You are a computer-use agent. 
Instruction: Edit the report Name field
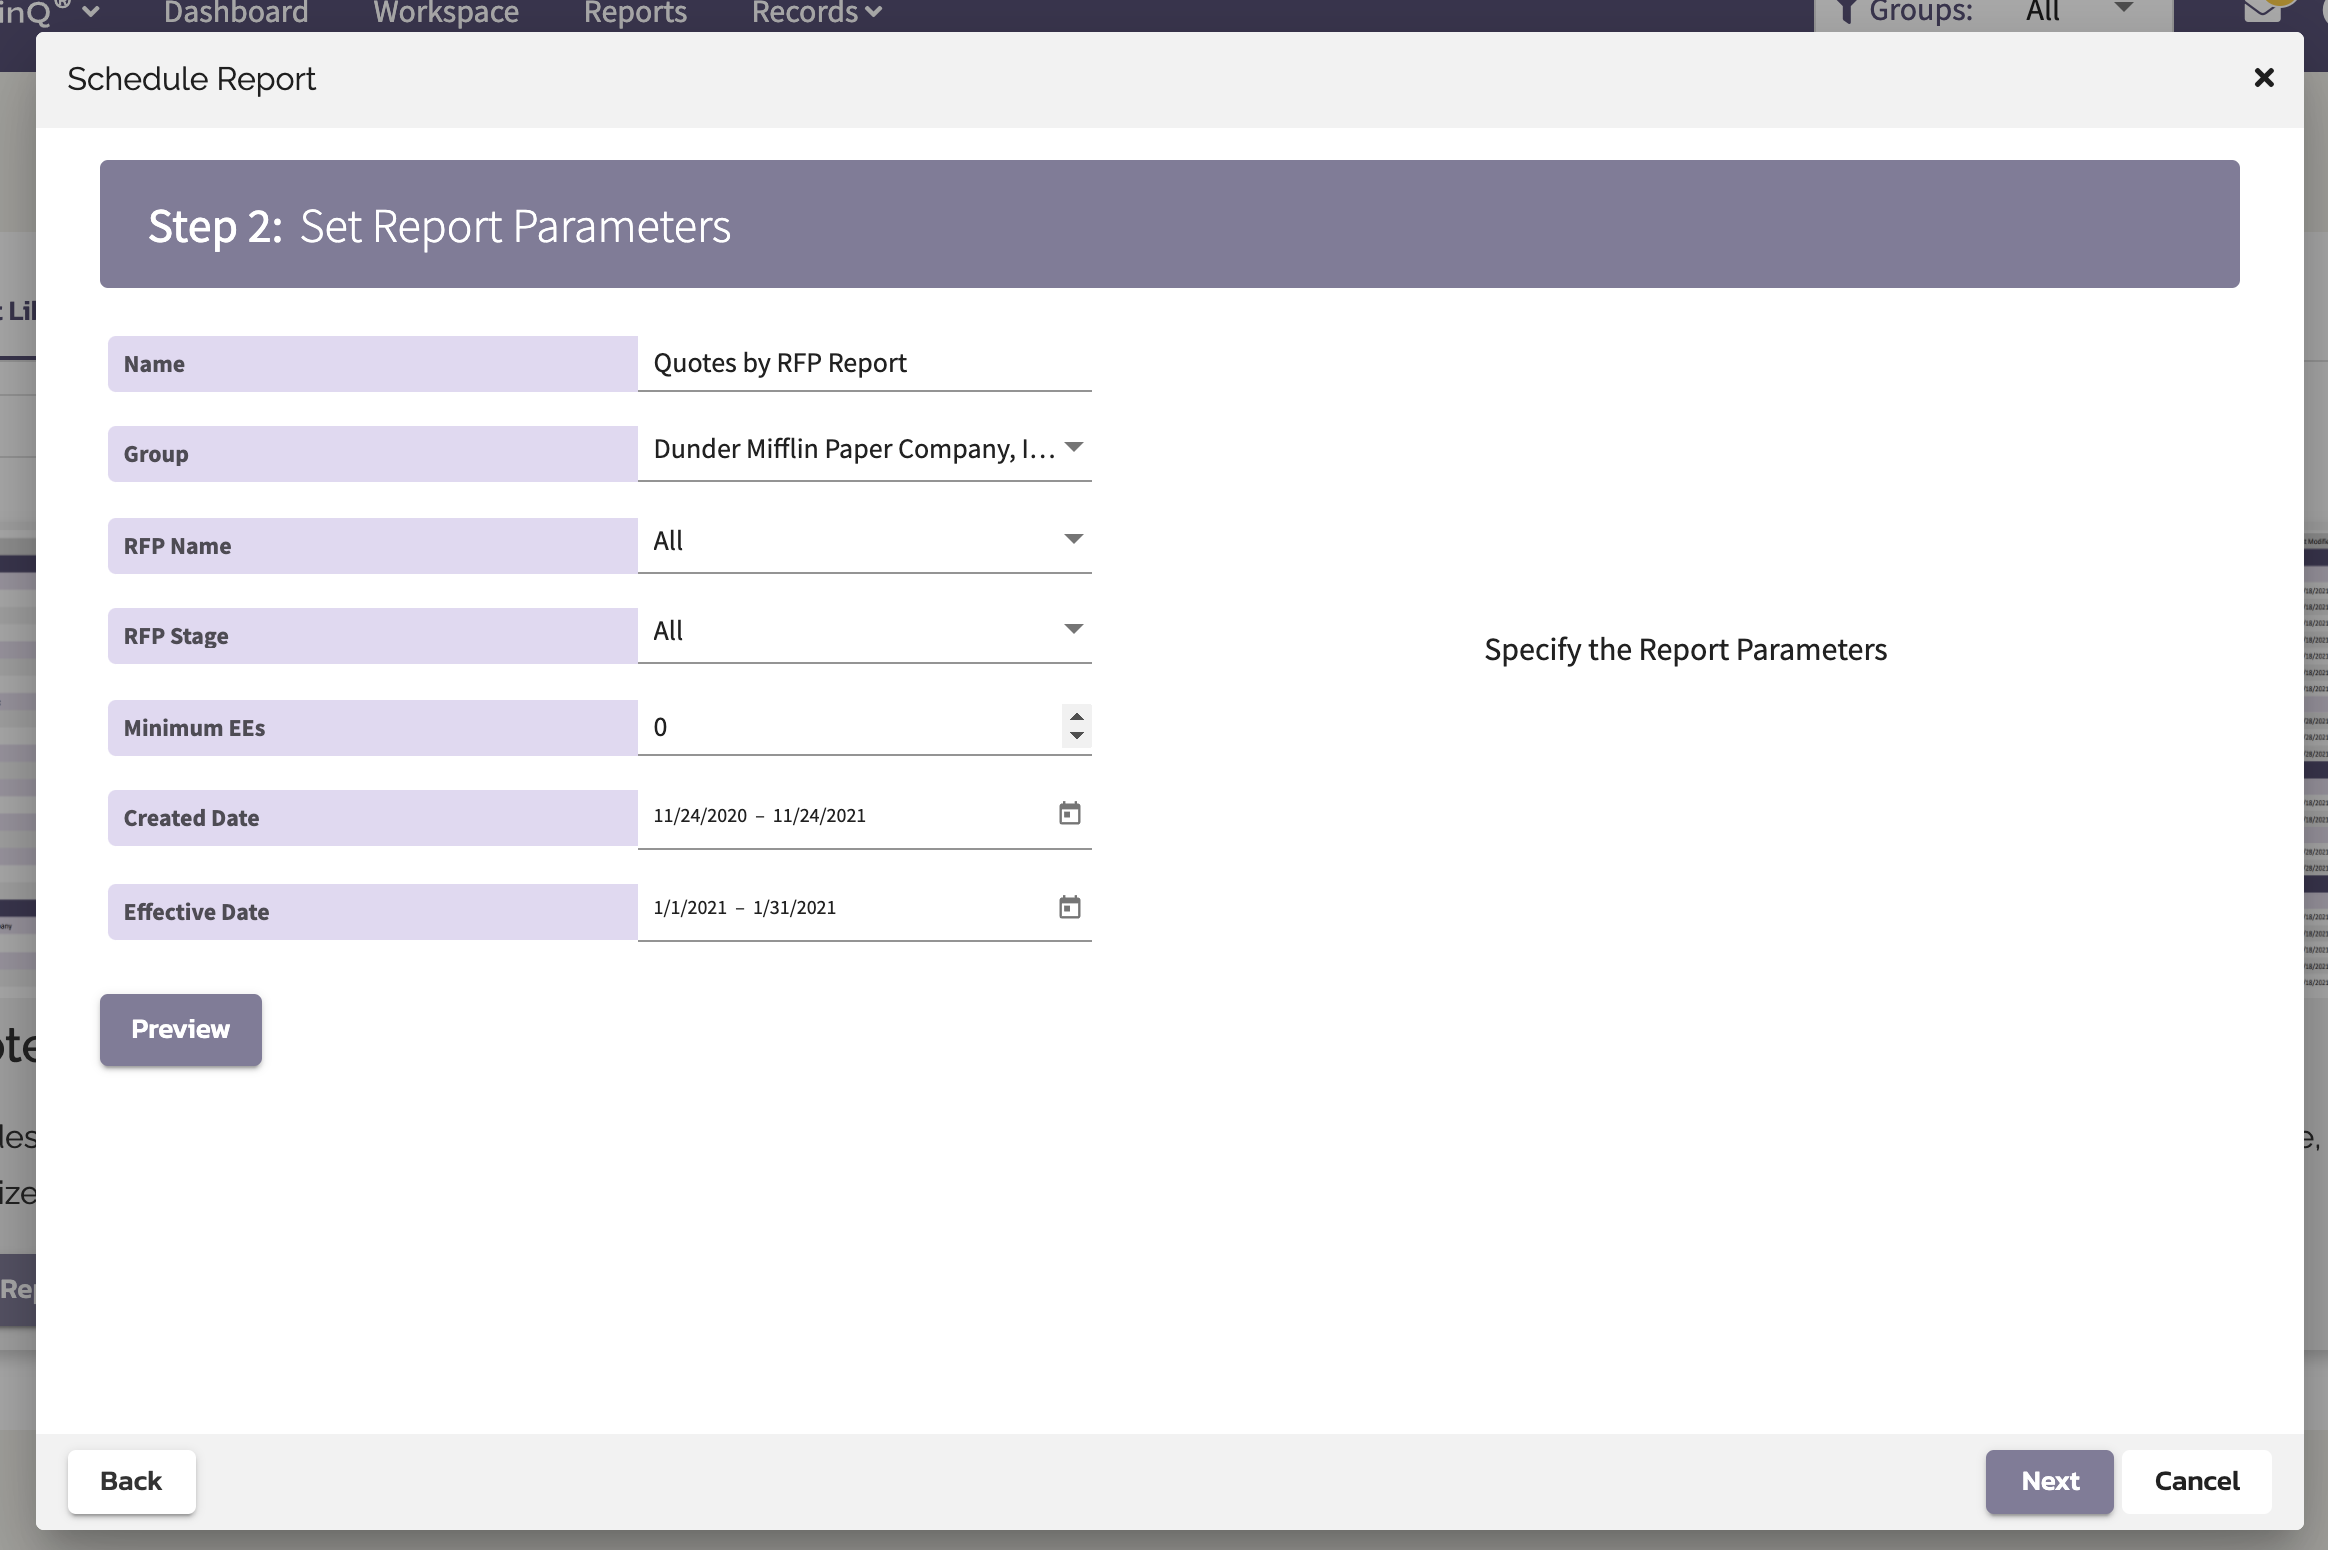[x=864, y=363]
